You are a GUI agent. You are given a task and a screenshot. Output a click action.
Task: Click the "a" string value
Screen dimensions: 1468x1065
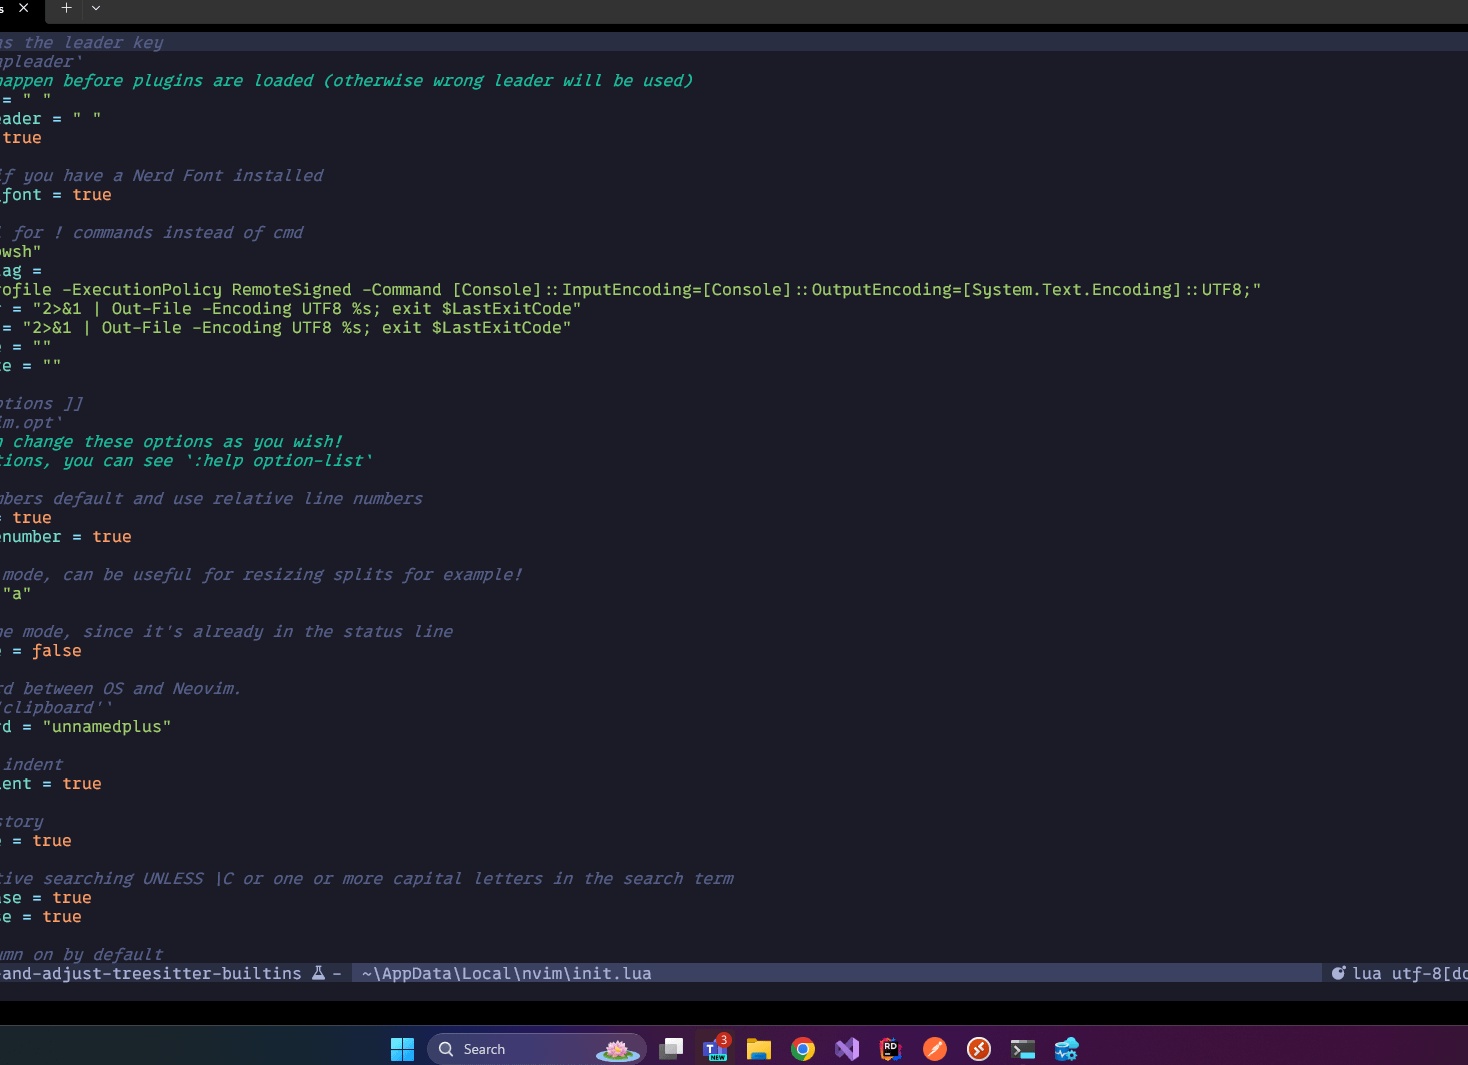17,594
